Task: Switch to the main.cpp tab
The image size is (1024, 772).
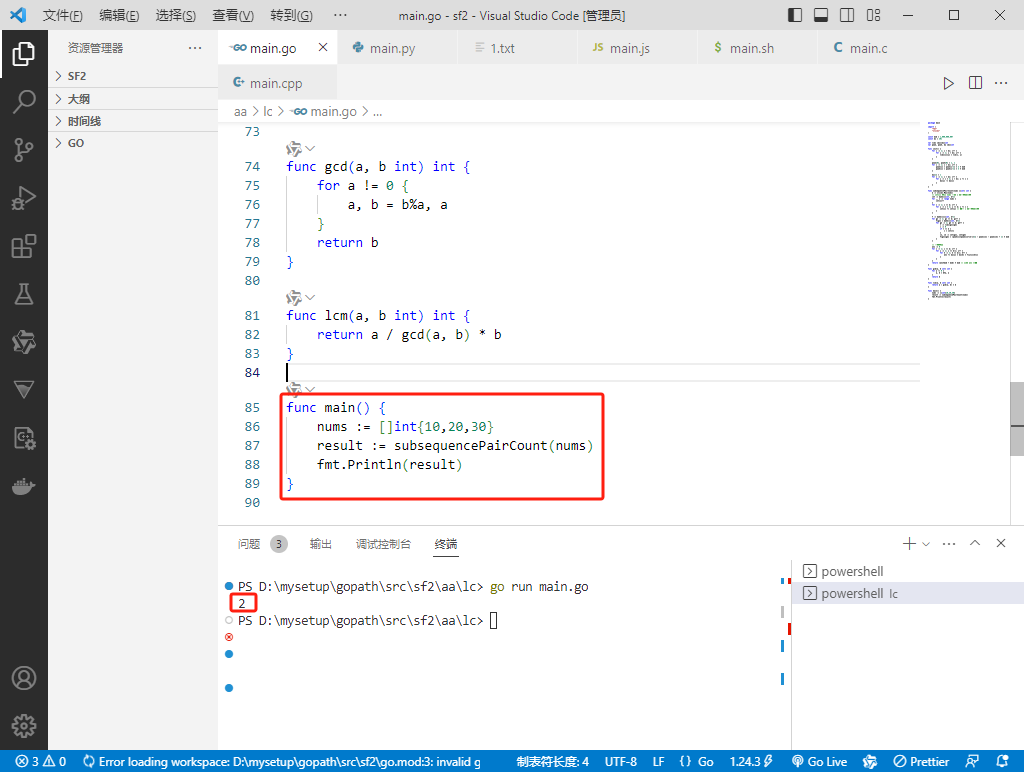Action: tap(276, 83)
